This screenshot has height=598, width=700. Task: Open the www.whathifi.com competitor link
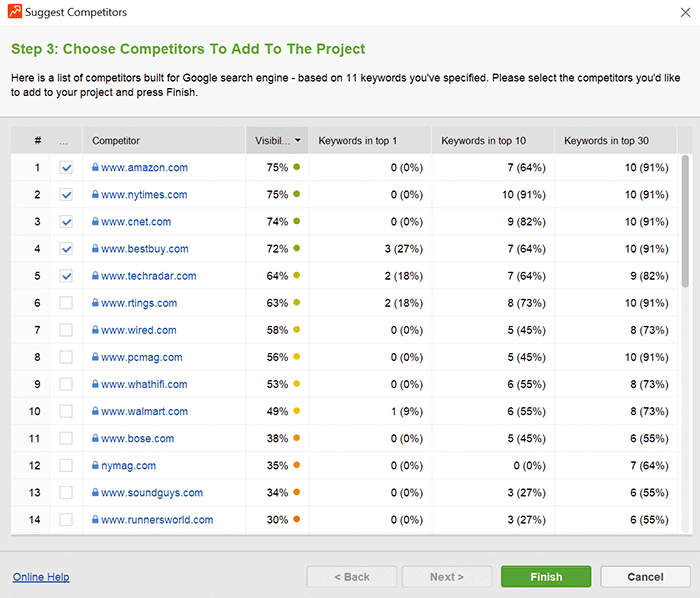[144, 384]
